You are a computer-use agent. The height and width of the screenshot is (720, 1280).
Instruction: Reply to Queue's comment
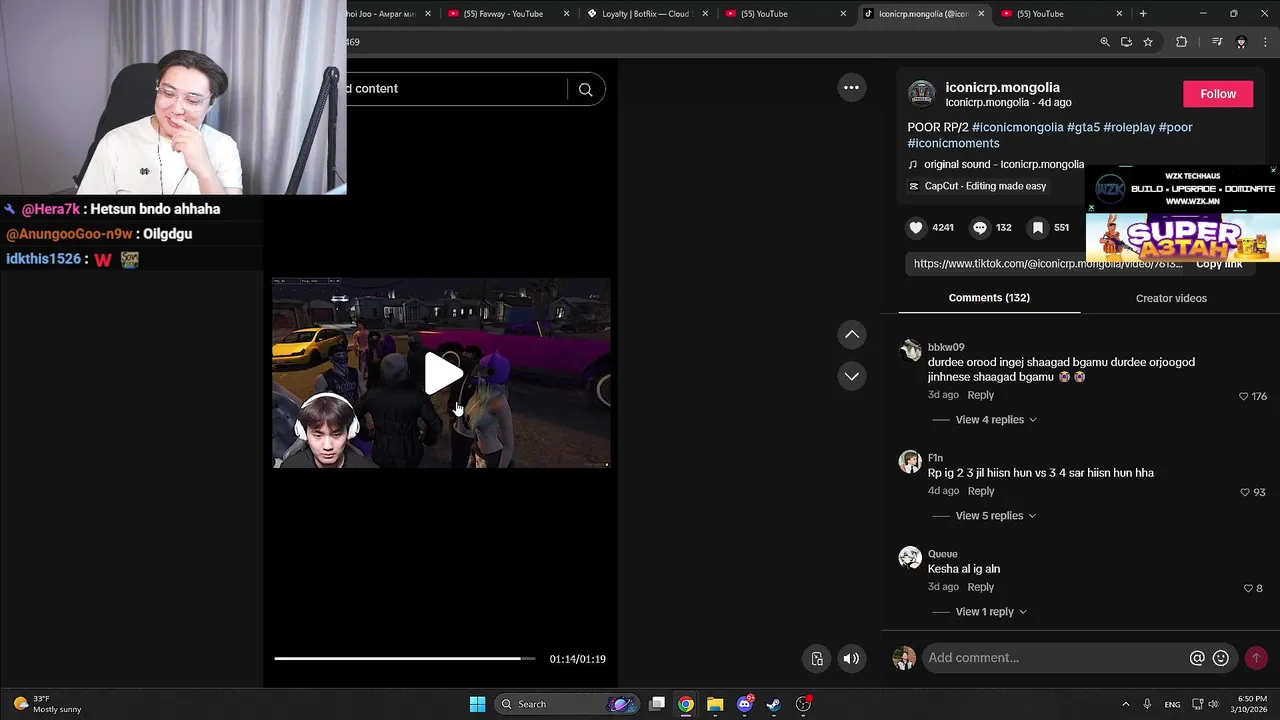[980, 587]
